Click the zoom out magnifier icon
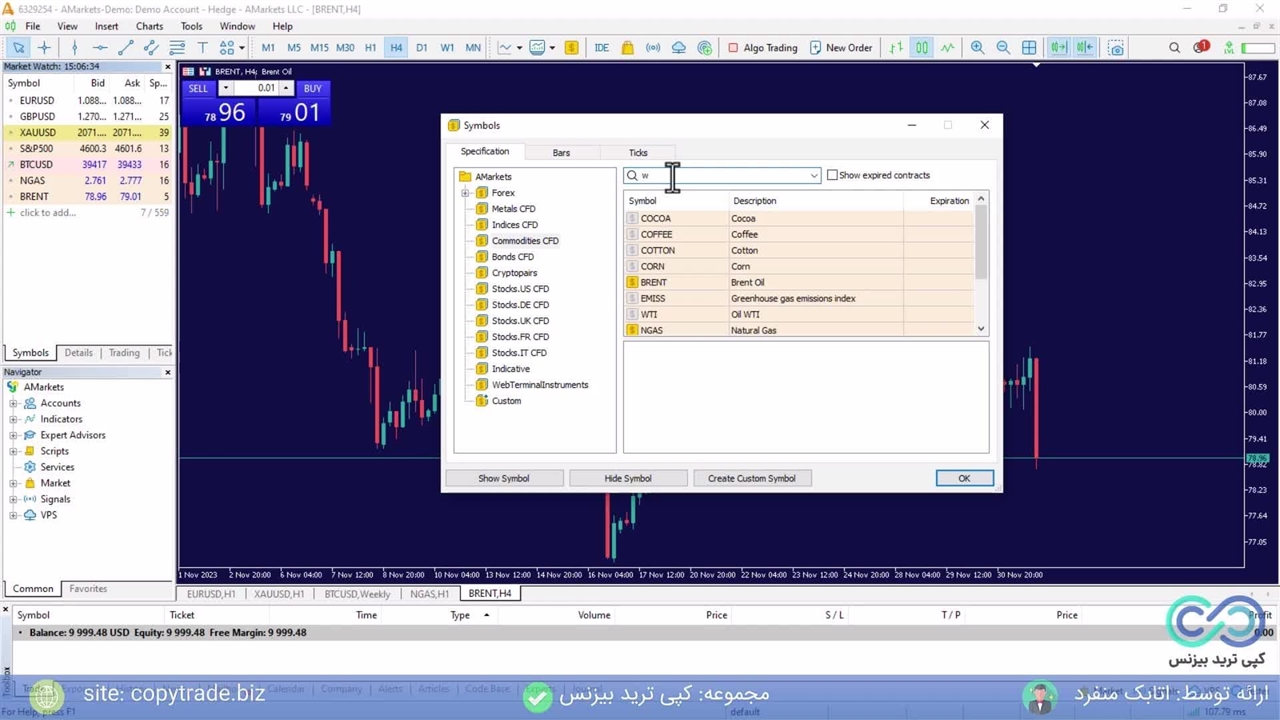This screenshot has width=1280, height=720. (x=1003, y=48)
